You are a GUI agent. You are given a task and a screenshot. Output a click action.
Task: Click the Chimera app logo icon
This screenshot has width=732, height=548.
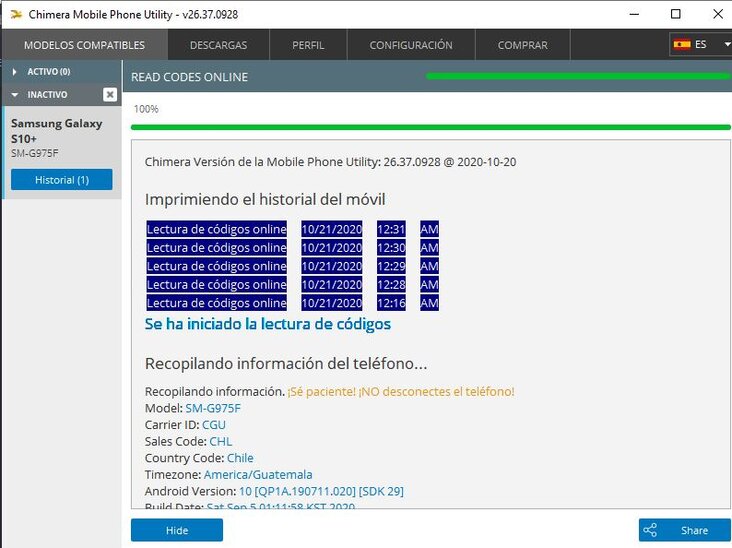tap(16, 14)
